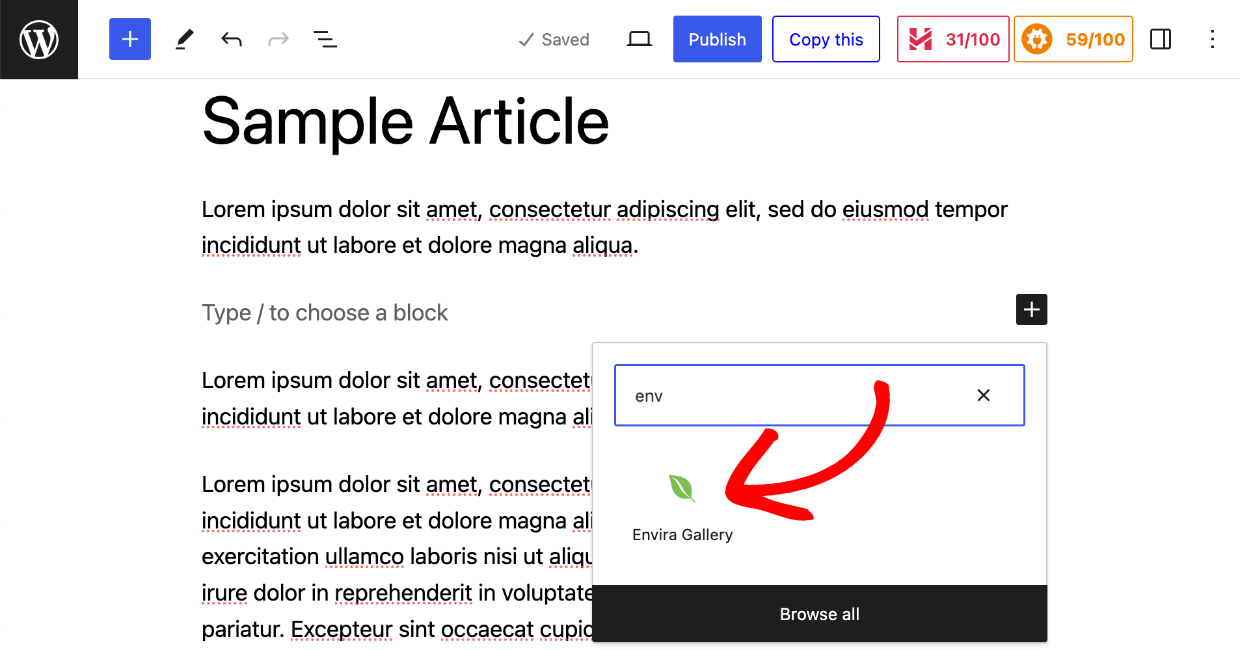Open the three-dot Options menu

point(1212,39)
